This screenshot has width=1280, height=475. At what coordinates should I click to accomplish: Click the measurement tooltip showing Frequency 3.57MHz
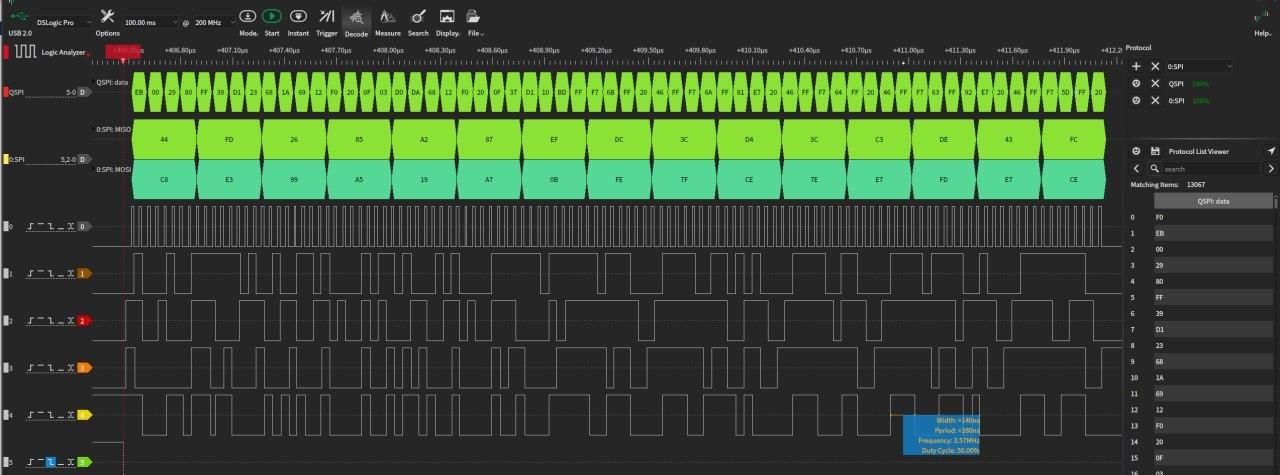(x=942, y=435)
